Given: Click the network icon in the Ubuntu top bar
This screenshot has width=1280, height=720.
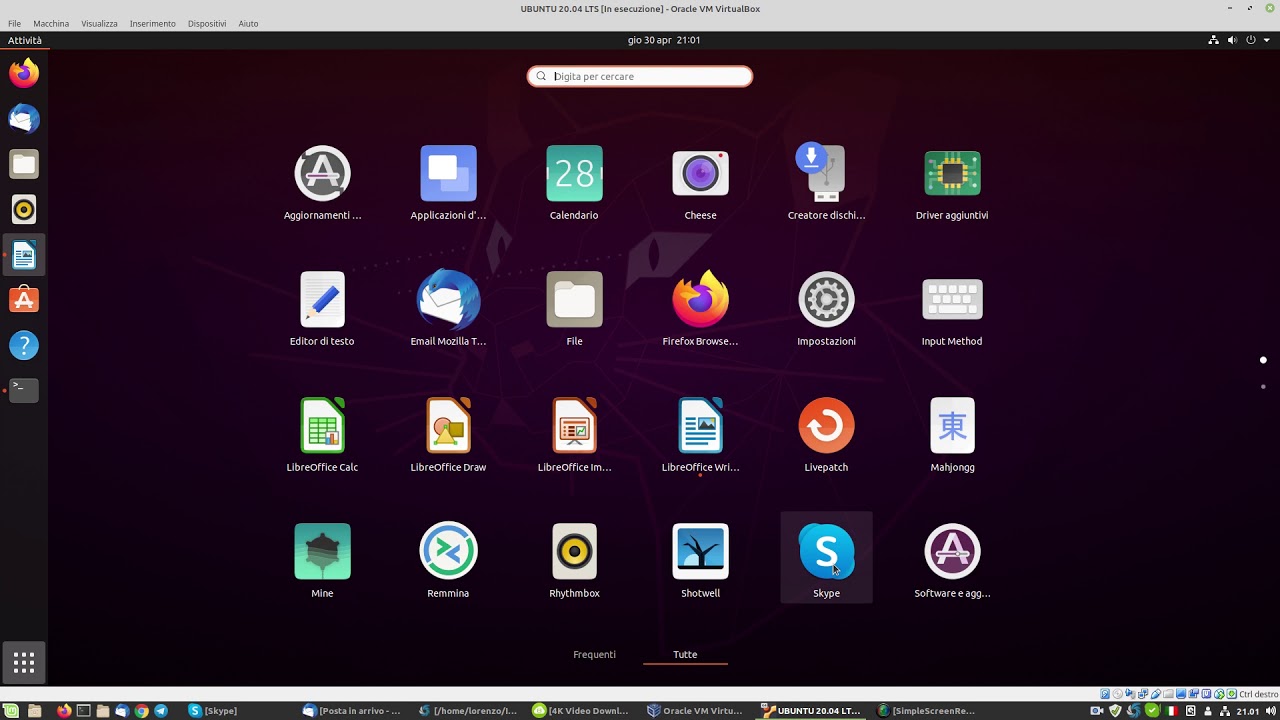Looking at the screenshot, I should 1214,40.
